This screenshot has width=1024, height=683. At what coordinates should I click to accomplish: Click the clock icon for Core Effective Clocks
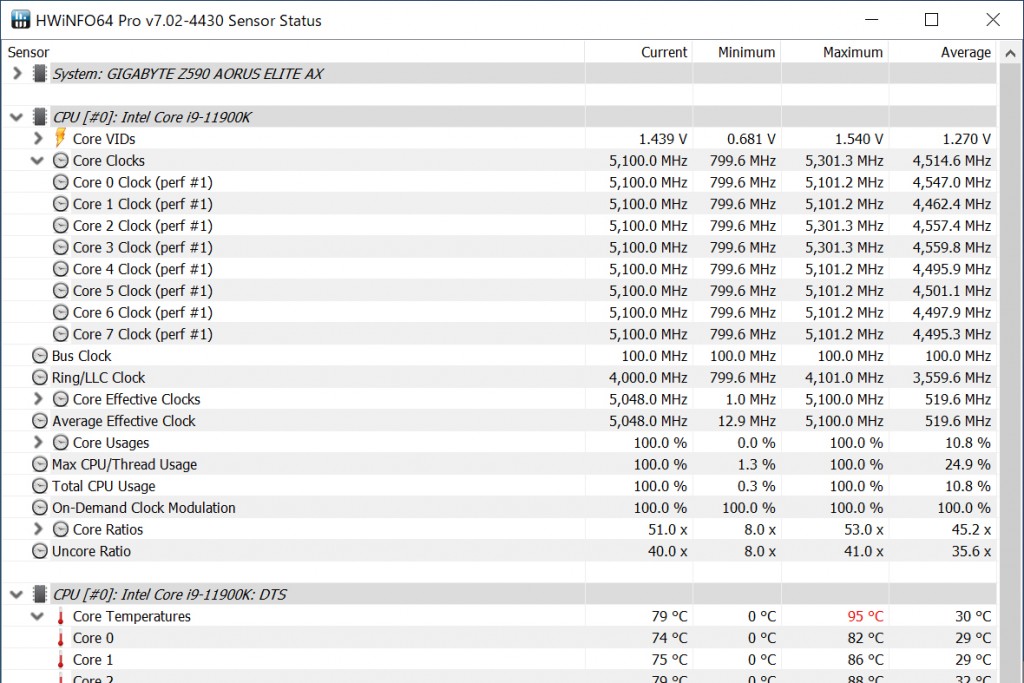click(x=61, y=399)
